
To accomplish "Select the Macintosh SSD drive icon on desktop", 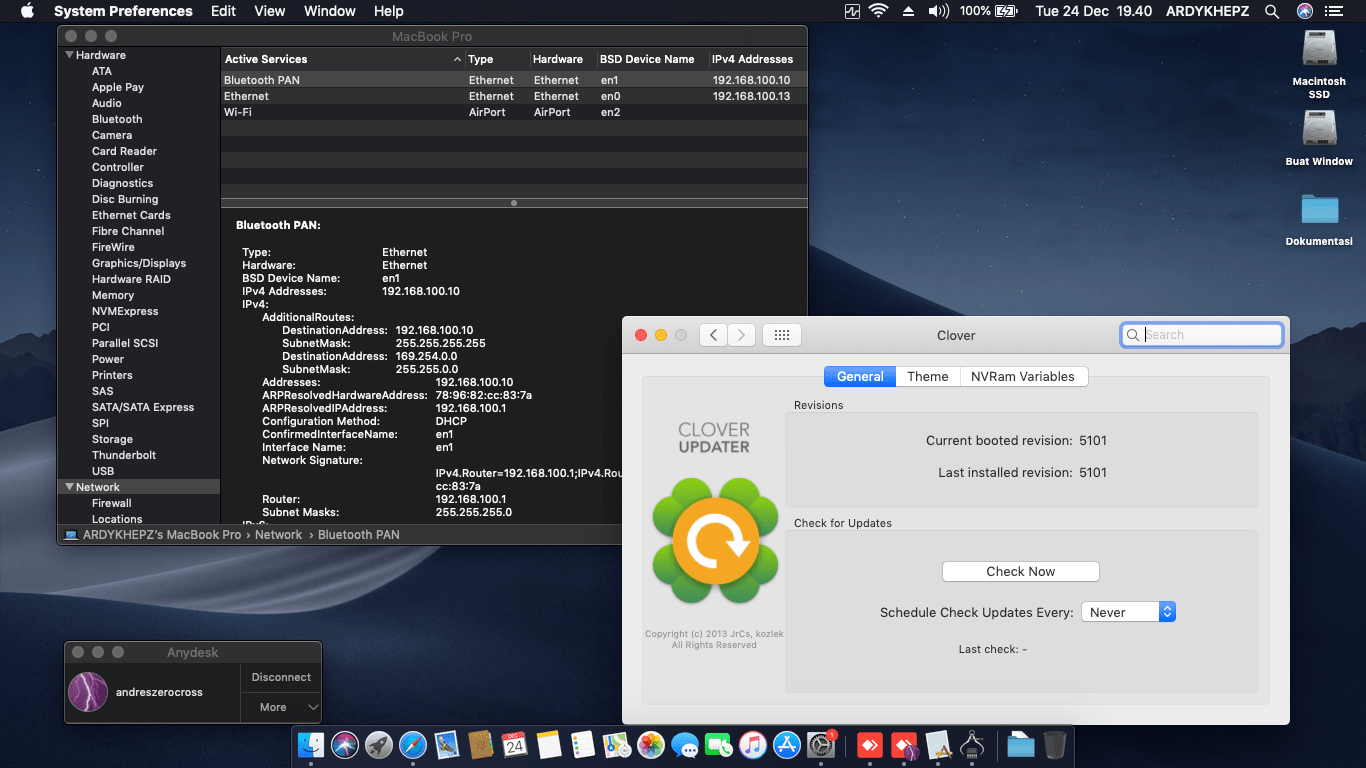I will pos(1319,52).
